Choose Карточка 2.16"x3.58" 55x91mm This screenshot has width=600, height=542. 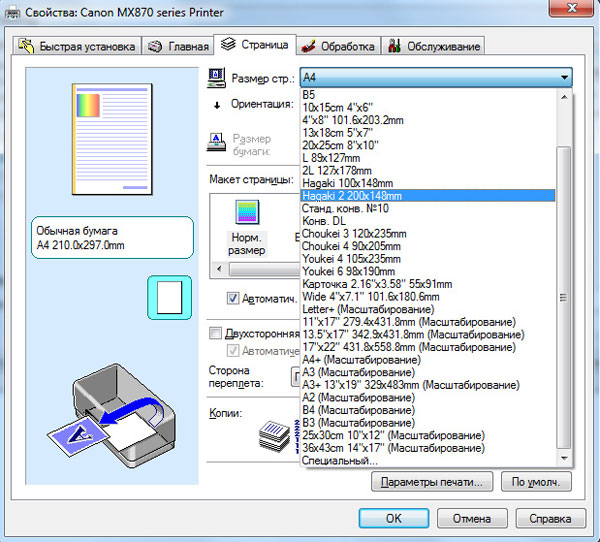(x=428, y=284)
